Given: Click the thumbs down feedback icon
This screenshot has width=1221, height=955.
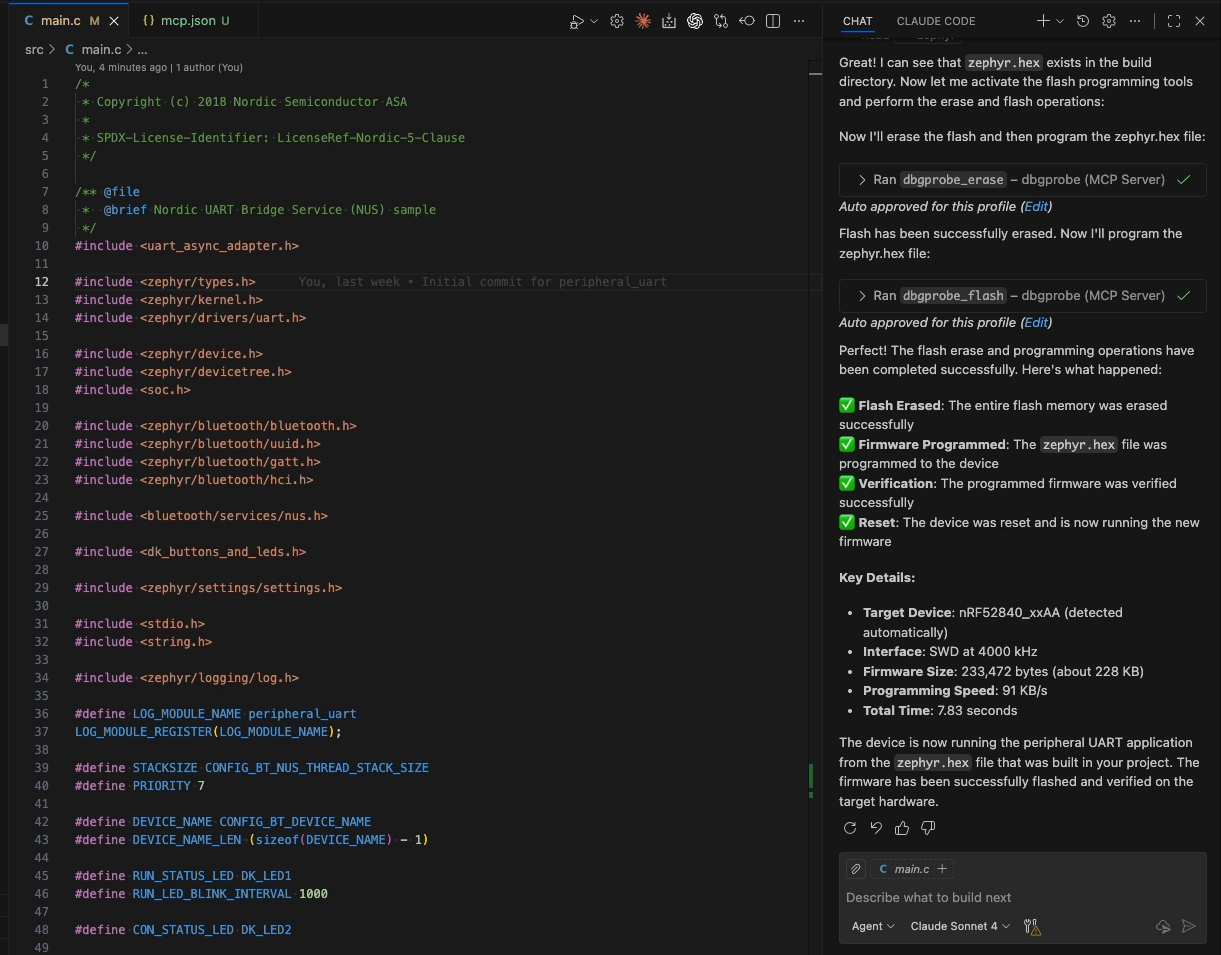Looking at the screenshot, I should pyautogui.click(x=928, y=828).
